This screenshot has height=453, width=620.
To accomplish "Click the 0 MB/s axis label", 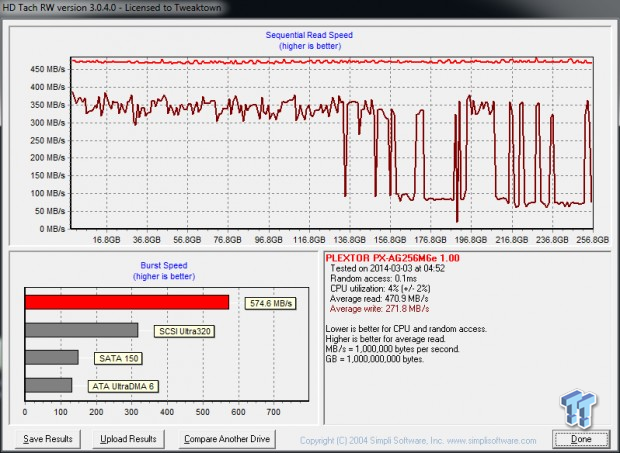I will tap(52, 229).
